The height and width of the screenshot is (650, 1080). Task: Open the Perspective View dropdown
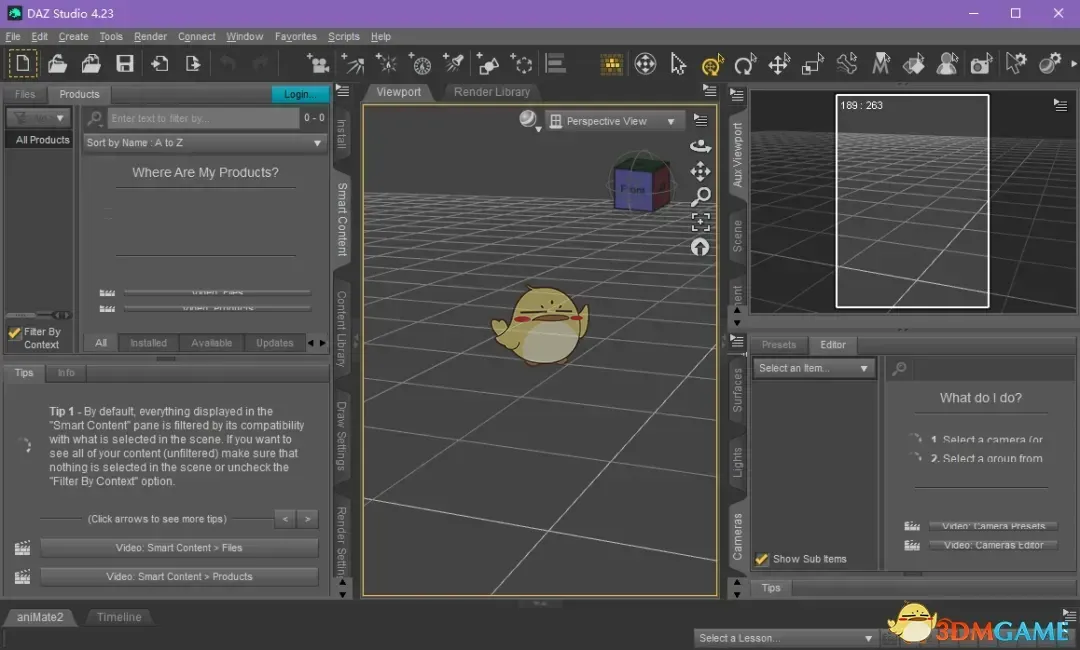(x=613, y=120)
